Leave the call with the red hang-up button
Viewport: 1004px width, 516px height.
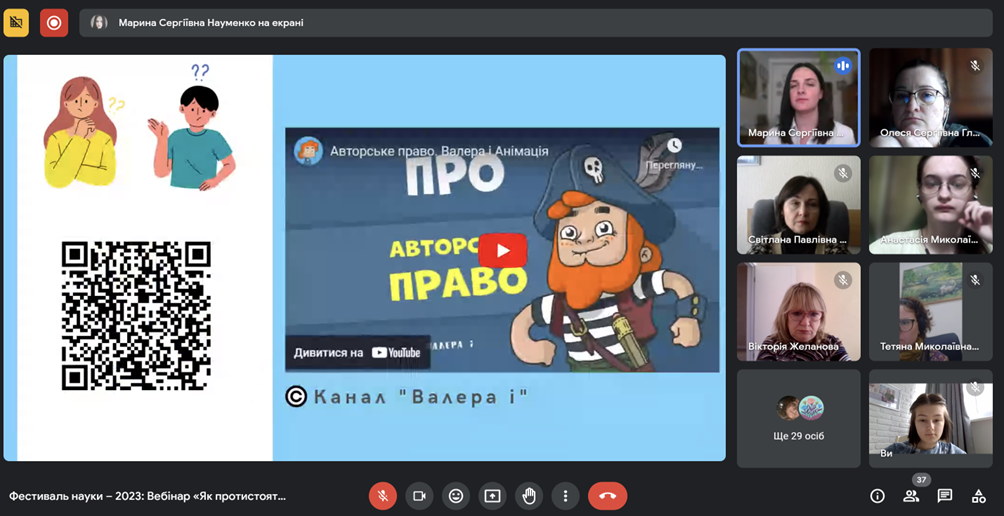pyautogui.click(x=607, y=495)
